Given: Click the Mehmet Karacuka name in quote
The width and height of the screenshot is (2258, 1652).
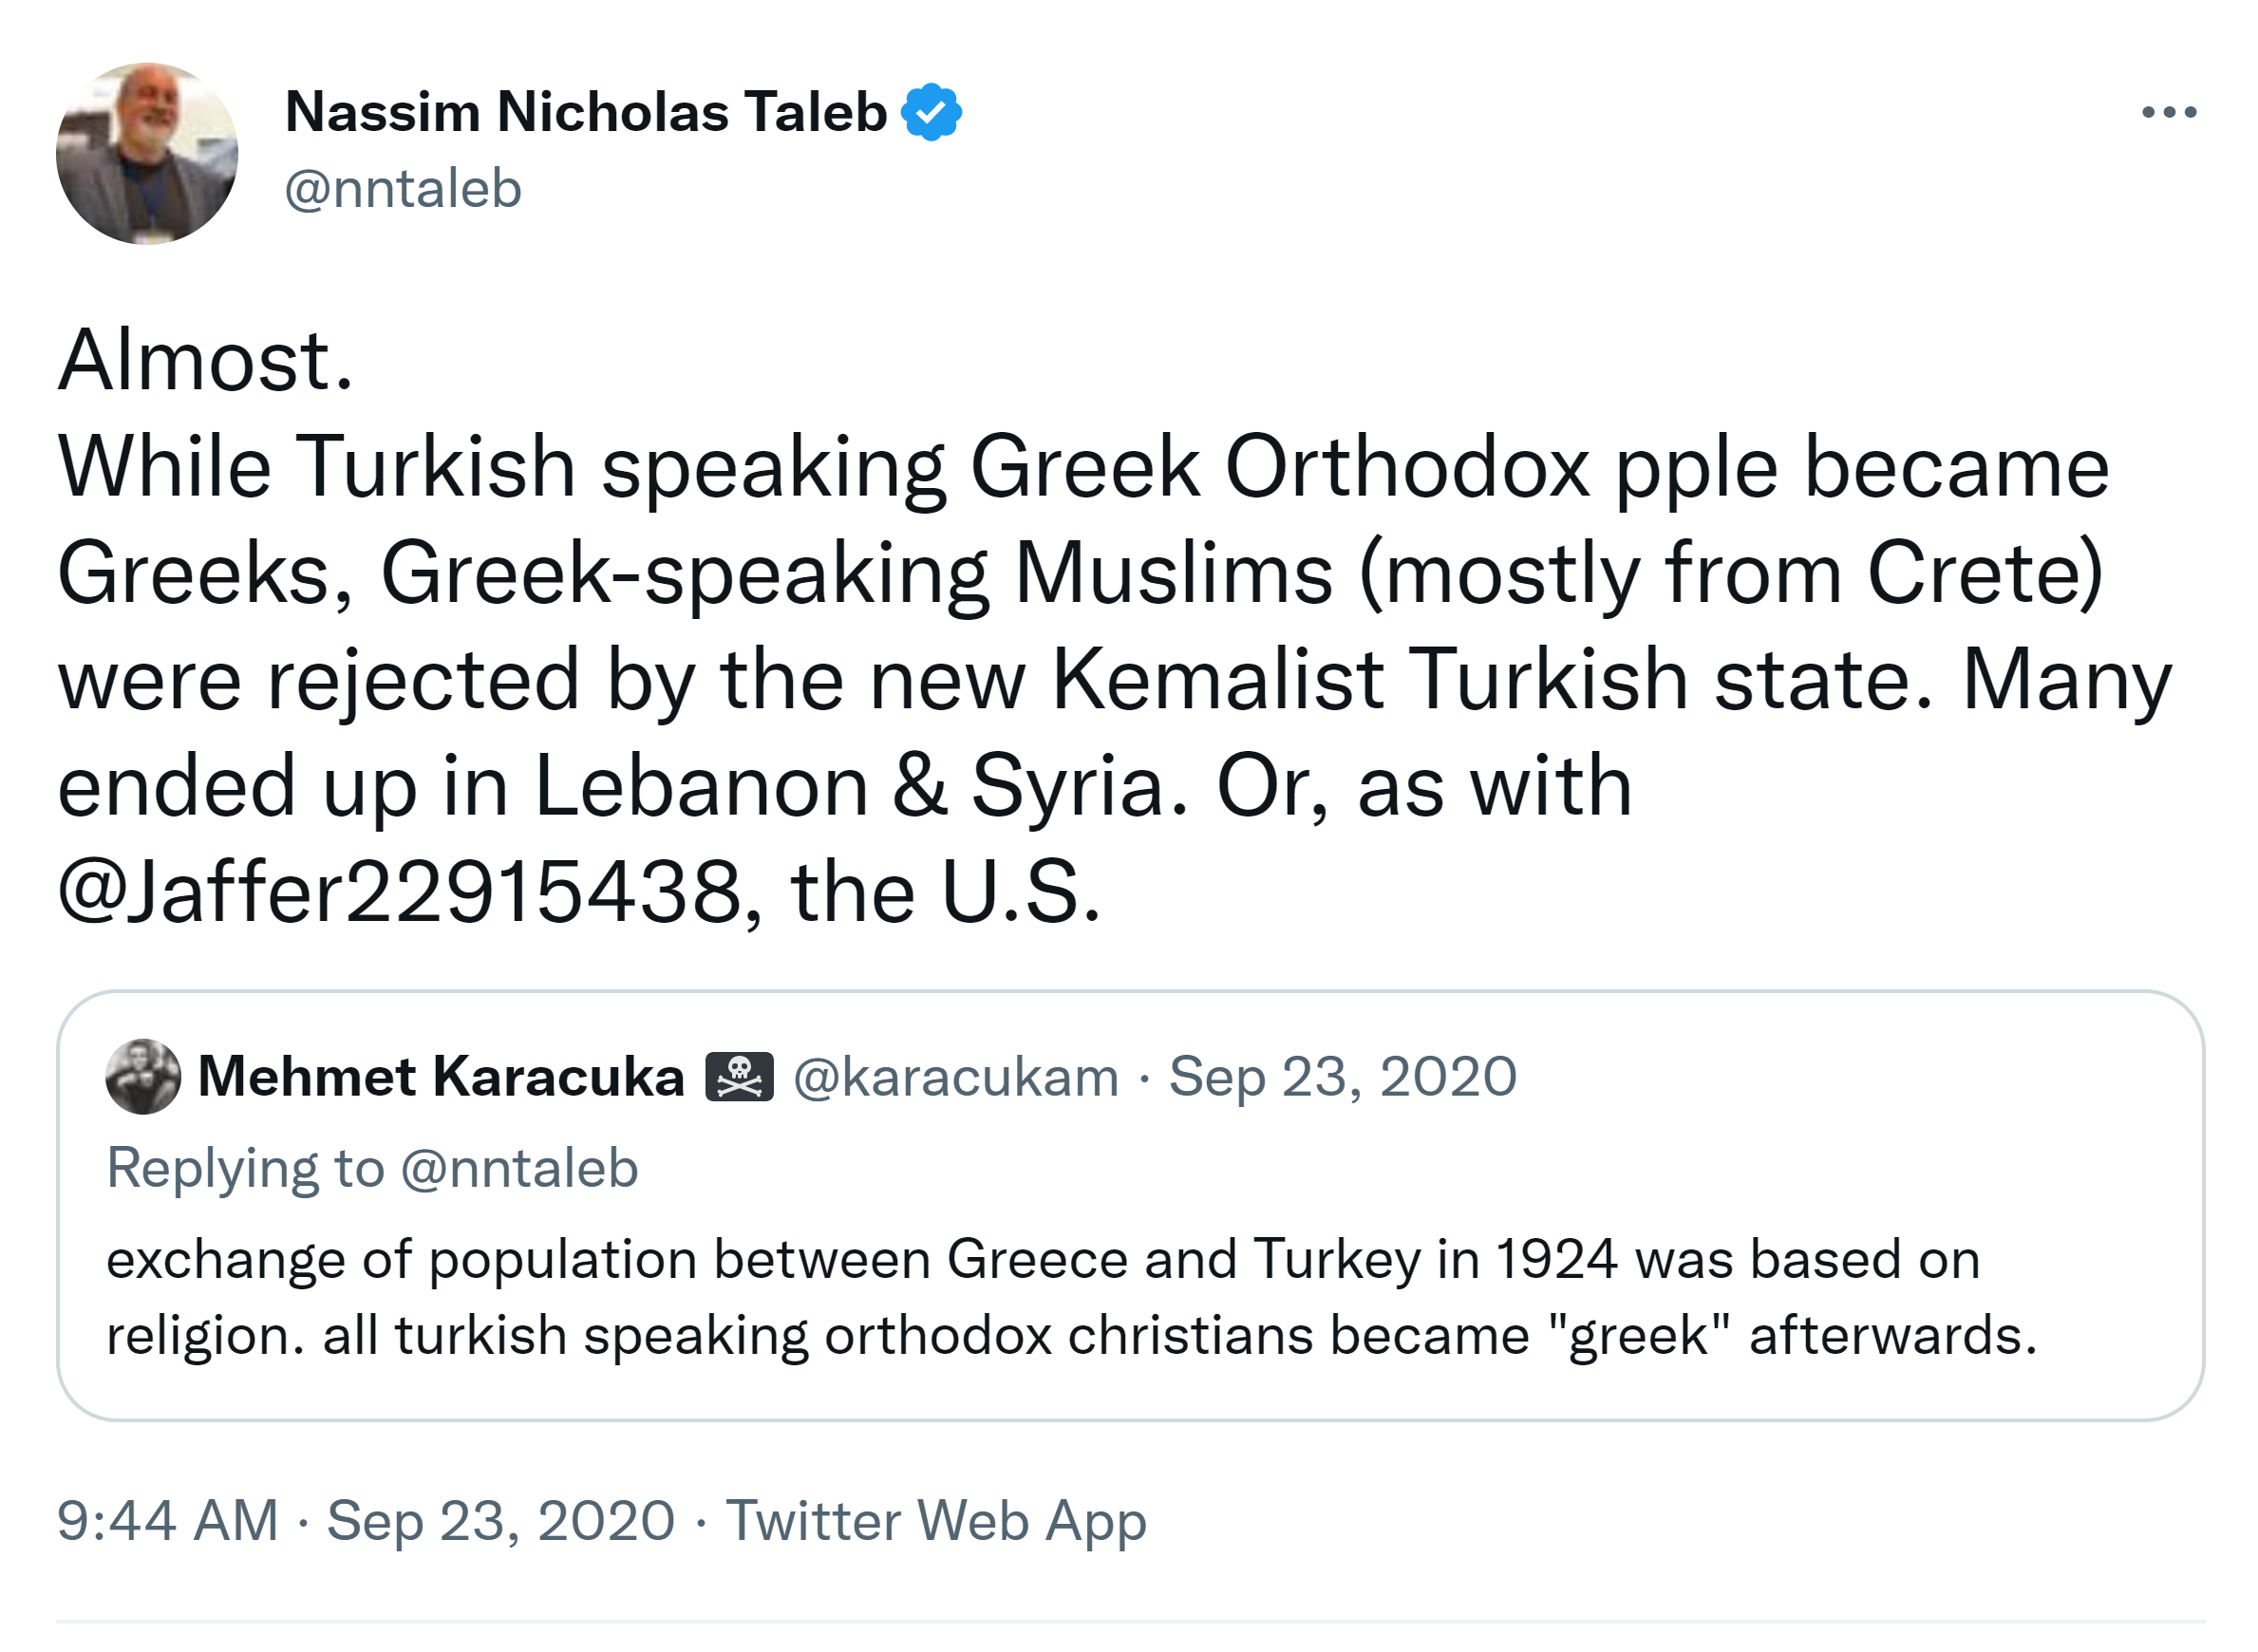Looking at the screenshot, I should click(440, 1077).
